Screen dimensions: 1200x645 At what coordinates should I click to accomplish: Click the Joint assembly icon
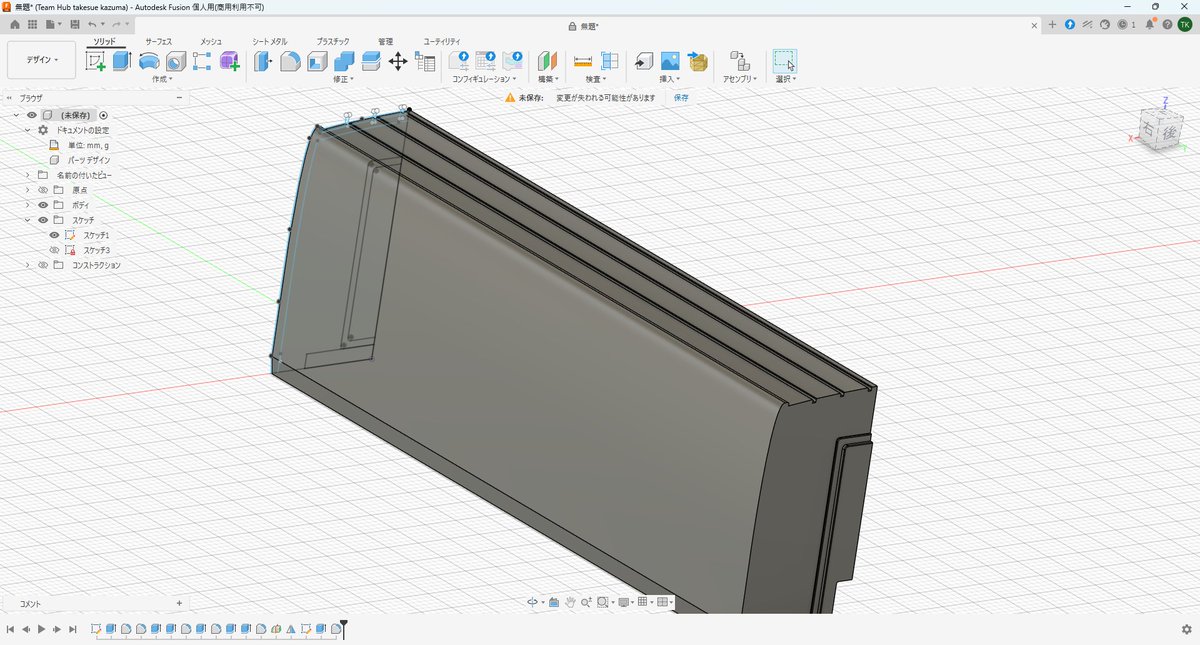click(740, 61)
